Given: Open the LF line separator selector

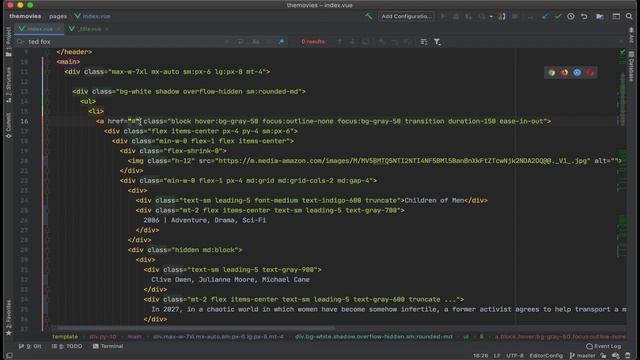Looking at the screenshot, I should (x=497, y=356).
